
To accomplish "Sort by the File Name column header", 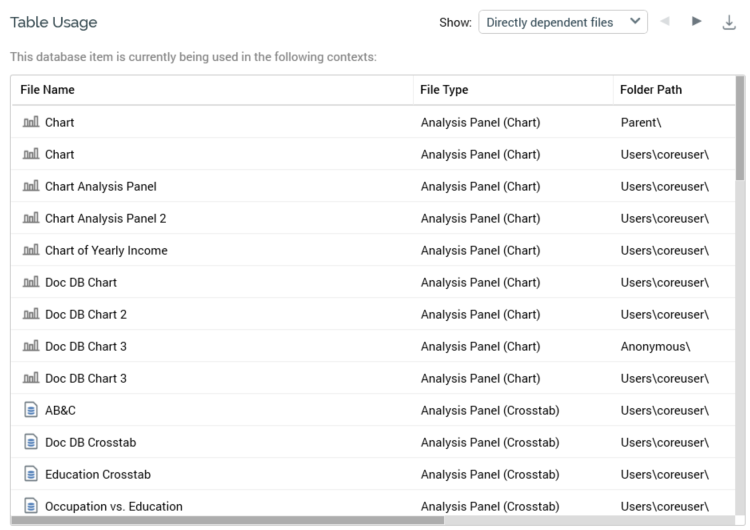I will tap(48, 90).
